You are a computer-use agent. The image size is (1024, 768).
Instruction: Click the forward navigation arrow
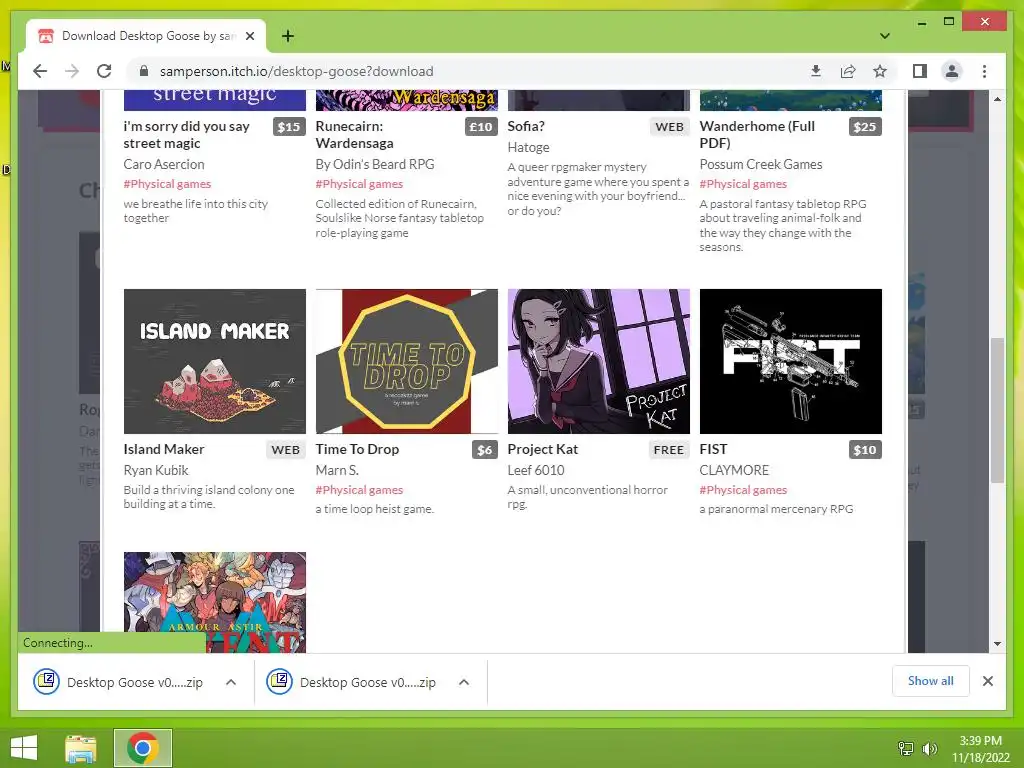[72, 71]
